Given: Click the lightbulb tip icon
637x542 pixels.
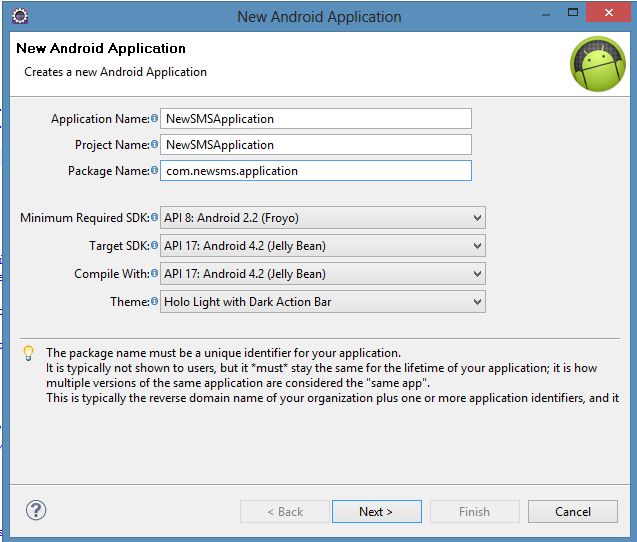Looking at the screenshot, I should click(28, 353).
